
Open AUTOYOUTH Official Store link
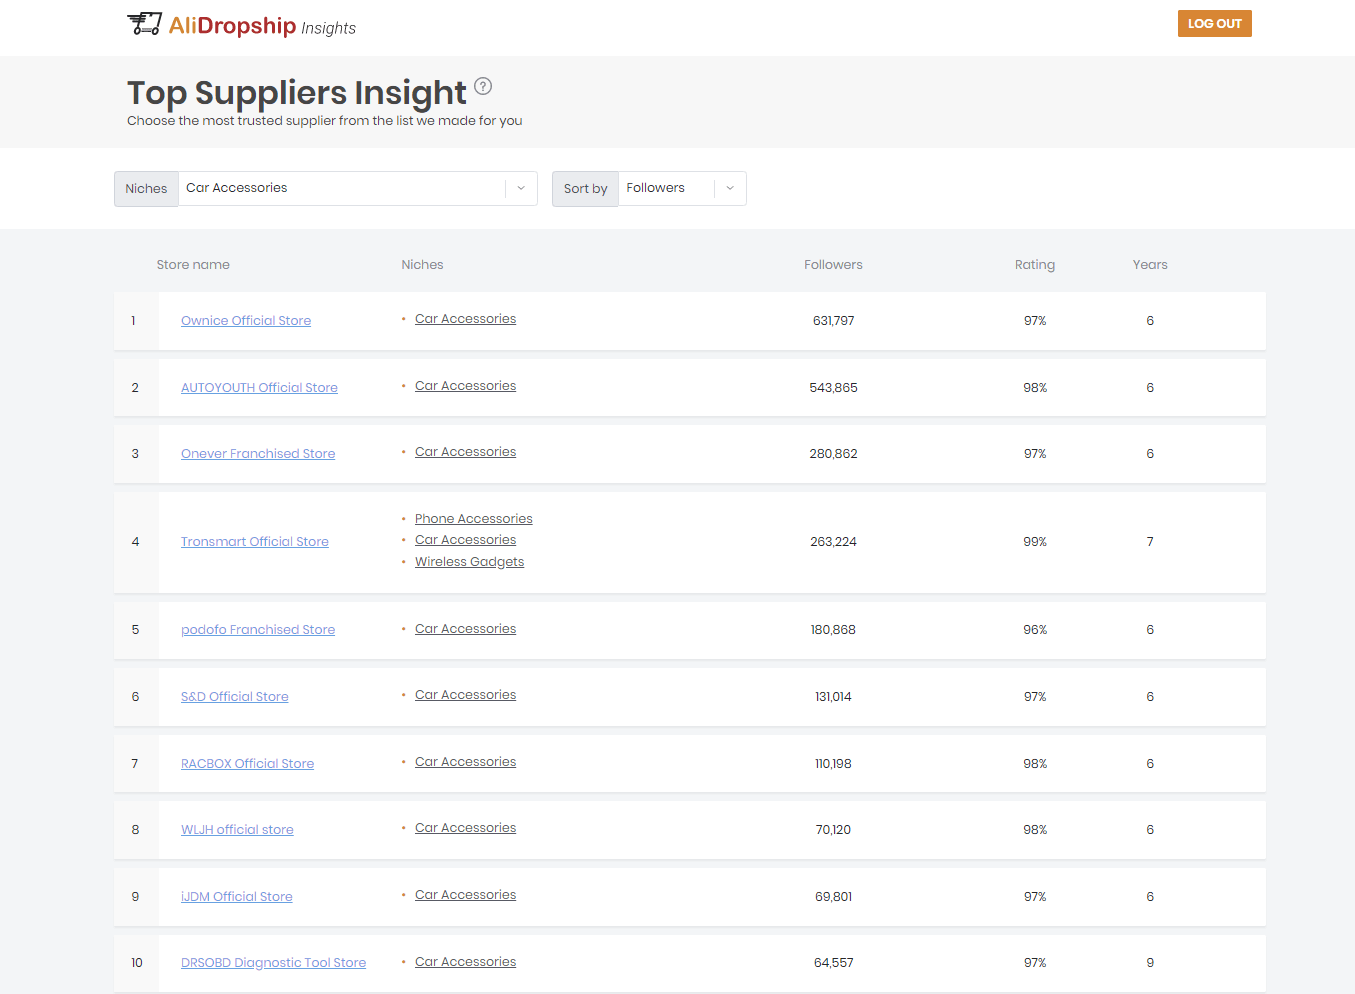tap(259, 387)
